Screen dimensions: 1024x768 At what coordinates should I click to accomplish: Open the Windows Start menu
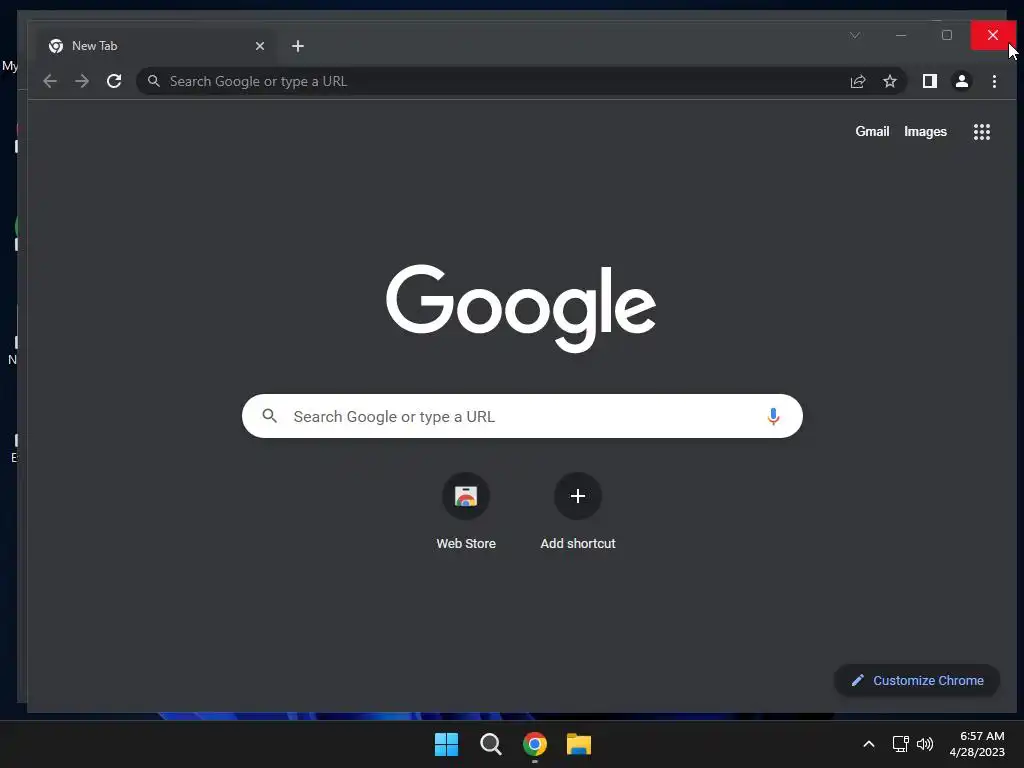[x=447, y=744]
